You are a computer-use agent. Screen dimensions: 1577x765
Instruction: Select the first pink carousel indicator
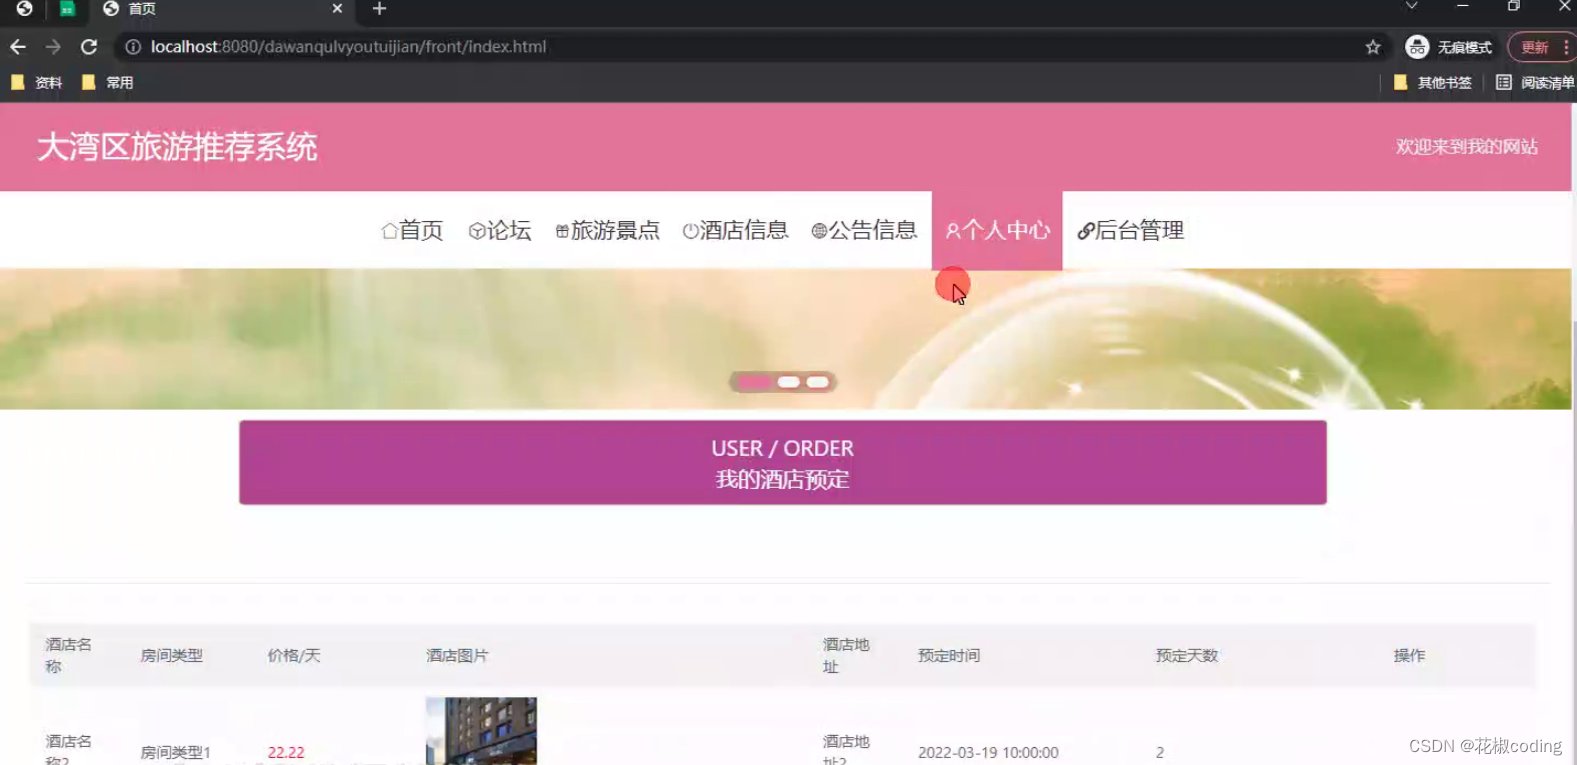coord(755,382)
